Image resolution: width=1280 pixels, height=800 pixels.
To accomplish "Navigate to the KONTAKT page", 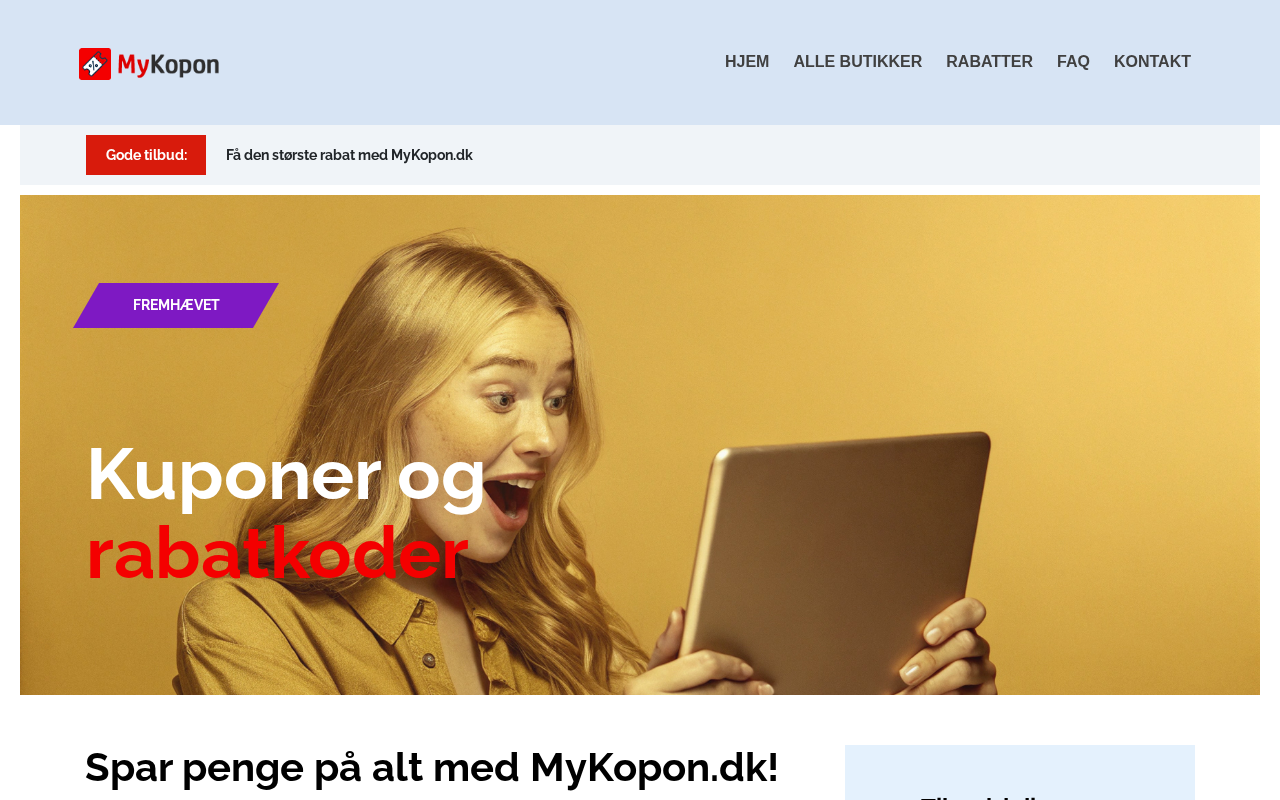I will [x=1152, y=62].
